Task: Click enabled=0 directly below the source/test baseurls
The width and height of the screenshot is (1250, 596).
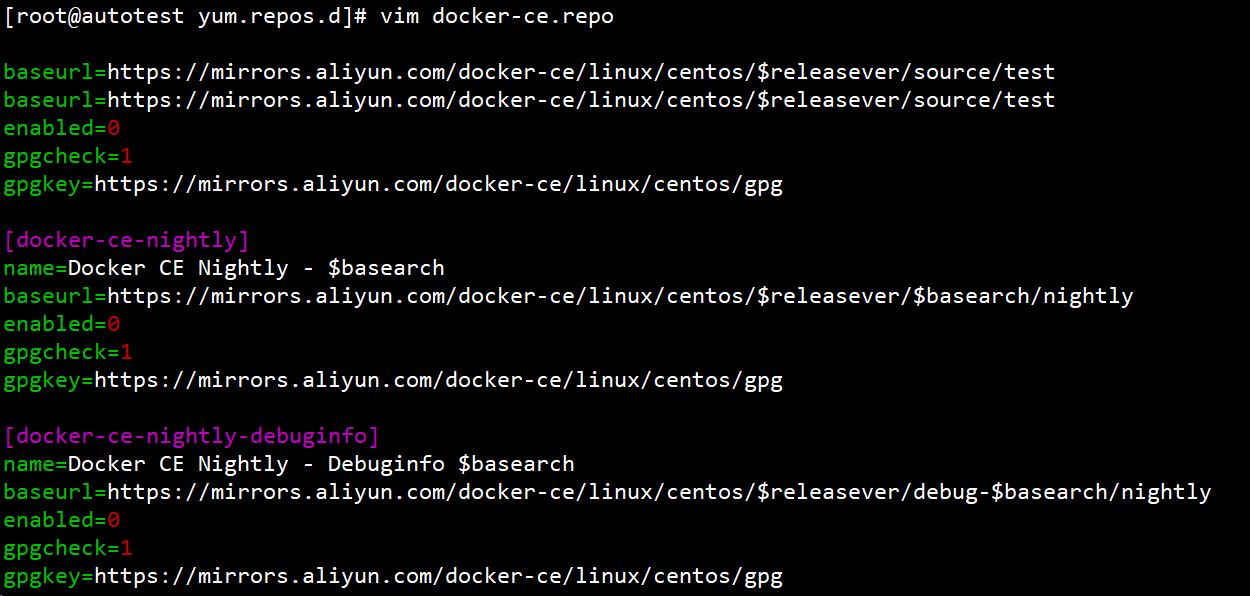Action: [62, 128]
